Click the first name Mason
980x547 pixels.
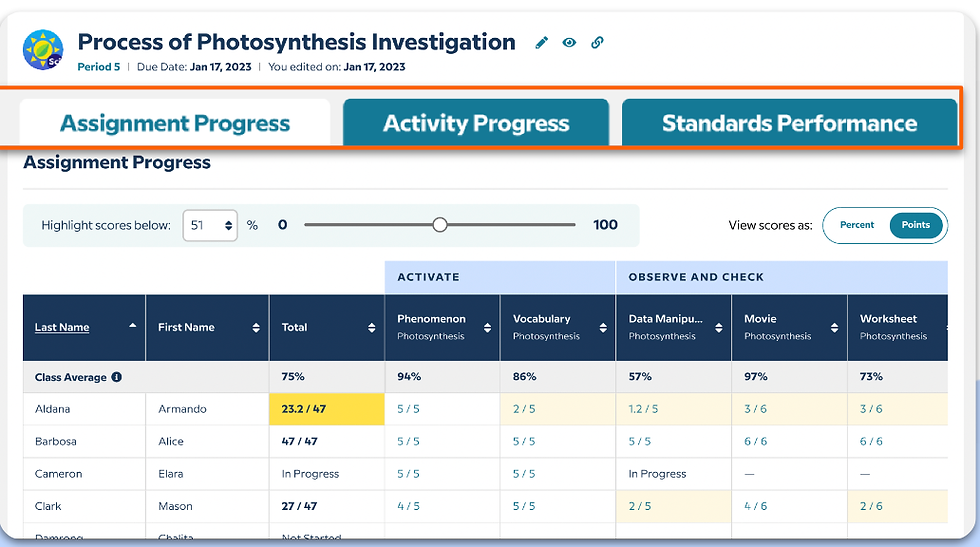175,506
